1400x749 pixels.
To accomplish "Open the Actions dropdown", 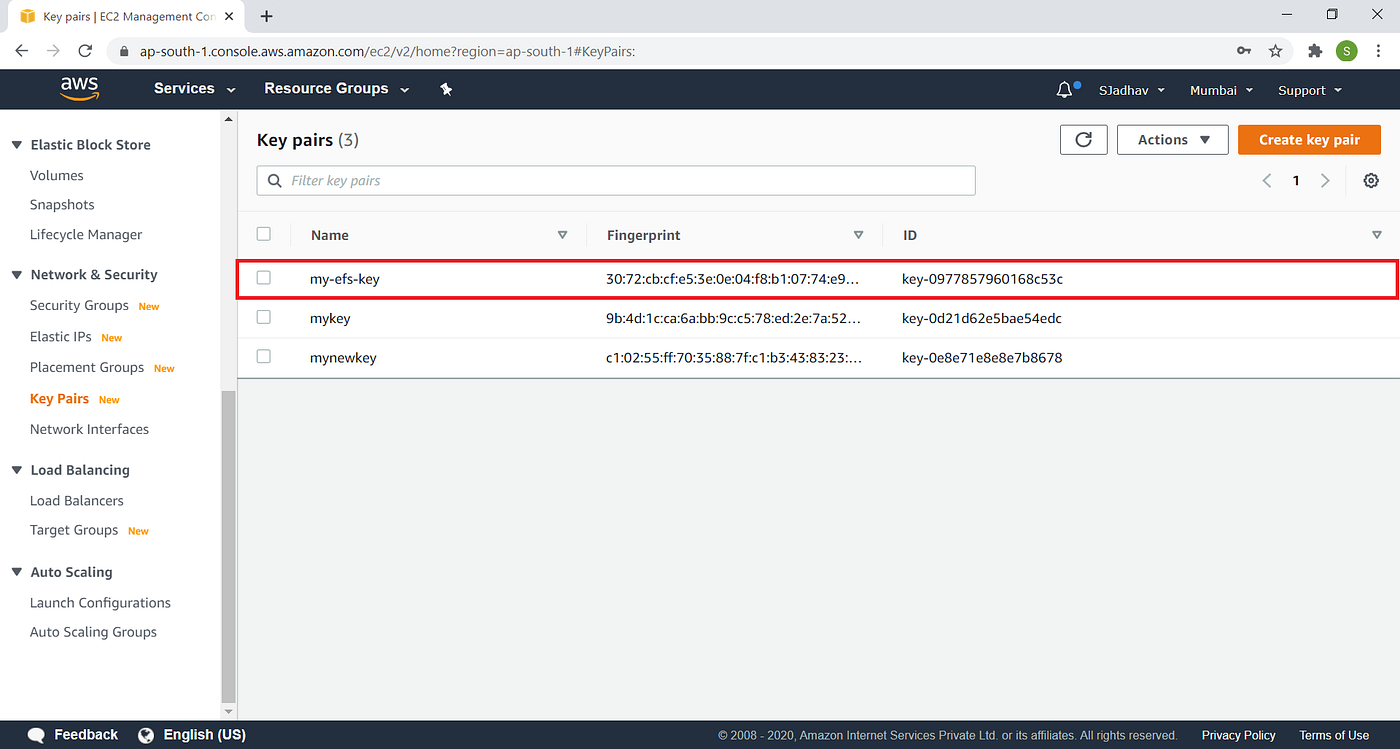I will coord(1172,139).
